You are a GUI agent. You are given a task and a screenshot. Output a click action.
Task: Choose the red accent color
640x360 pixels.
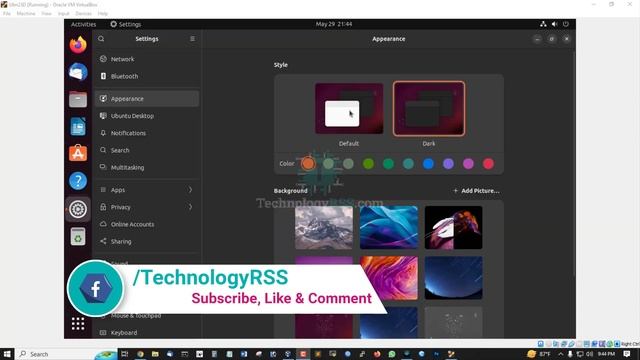tap(488, 164)
